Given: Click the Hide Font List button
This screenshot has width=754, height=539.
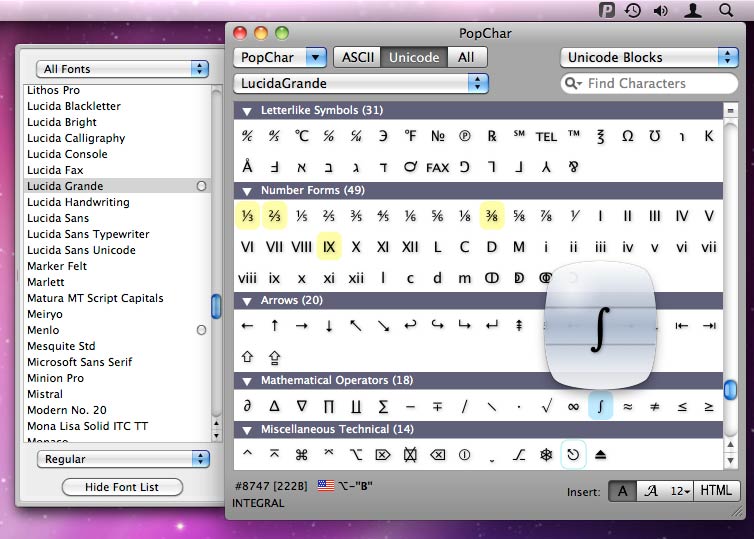Looking at the screenshot, I should (122, 487).
